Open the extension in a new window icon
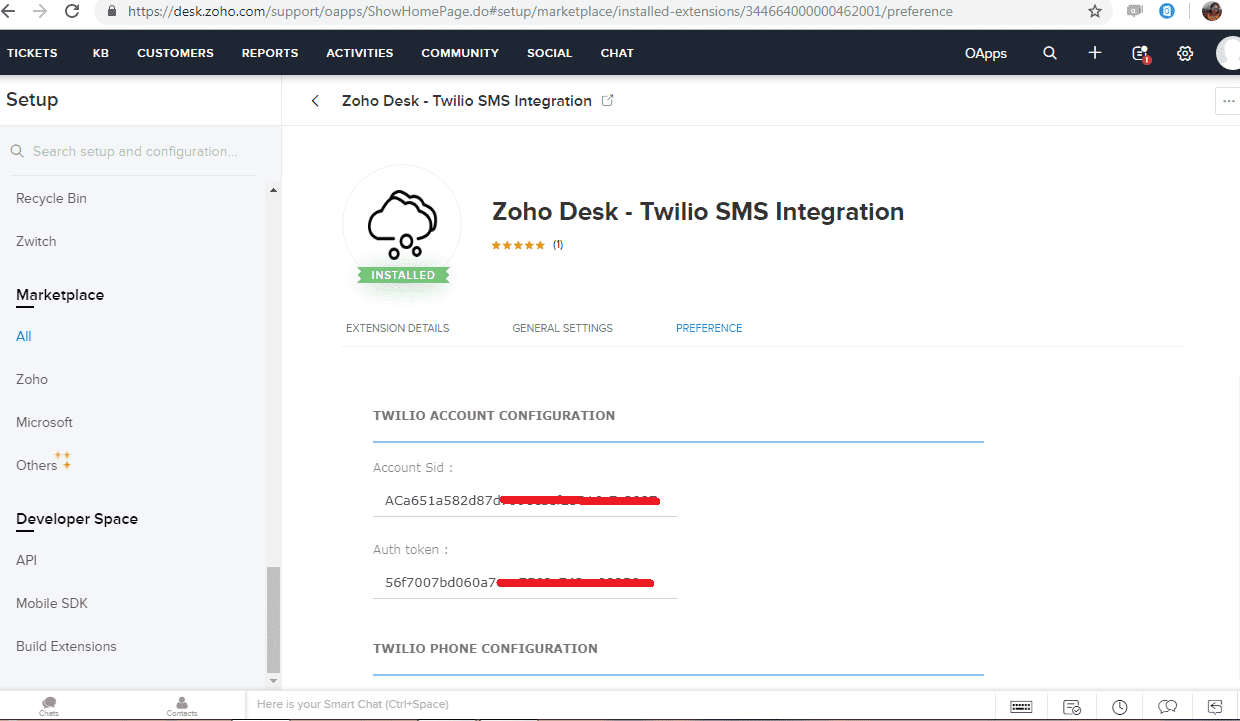 pos(607,100)
